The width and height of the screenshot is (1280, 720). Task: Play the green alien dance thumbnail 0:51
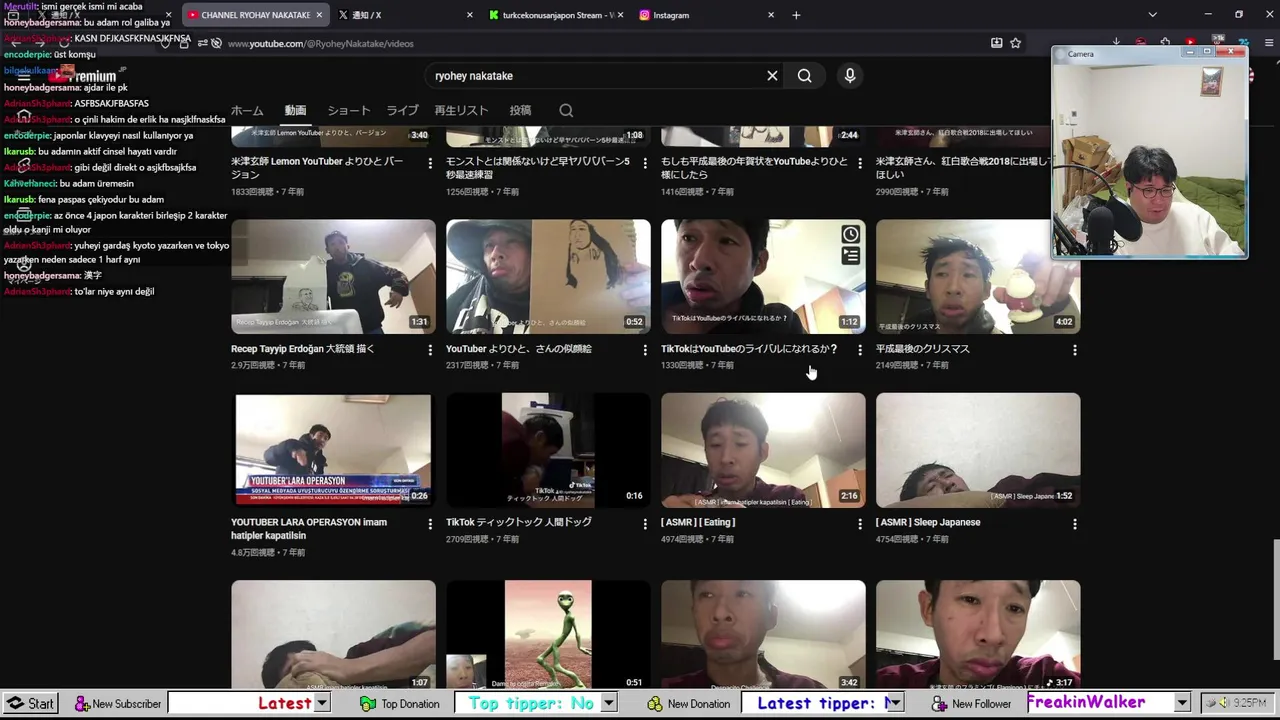tap(548, 635)
